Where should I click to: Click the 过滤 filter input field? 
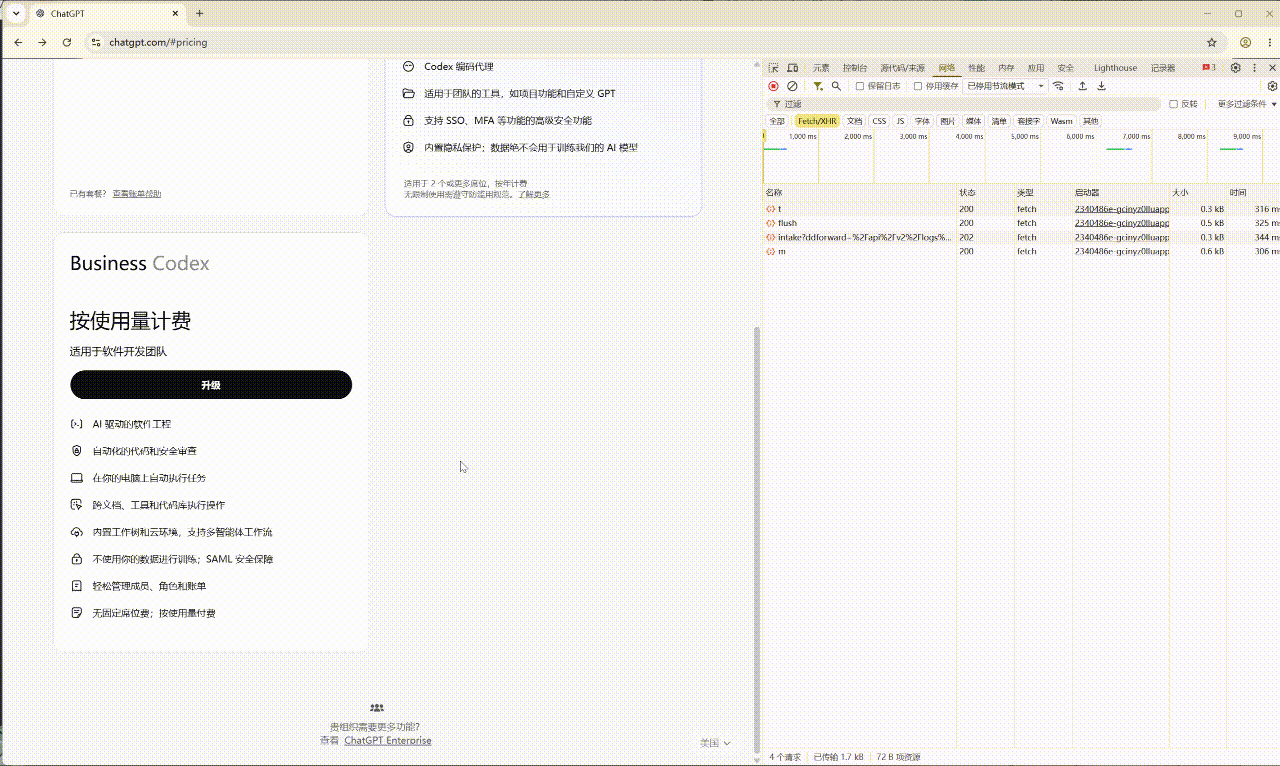pyautogui.click(x=963, y=104)
